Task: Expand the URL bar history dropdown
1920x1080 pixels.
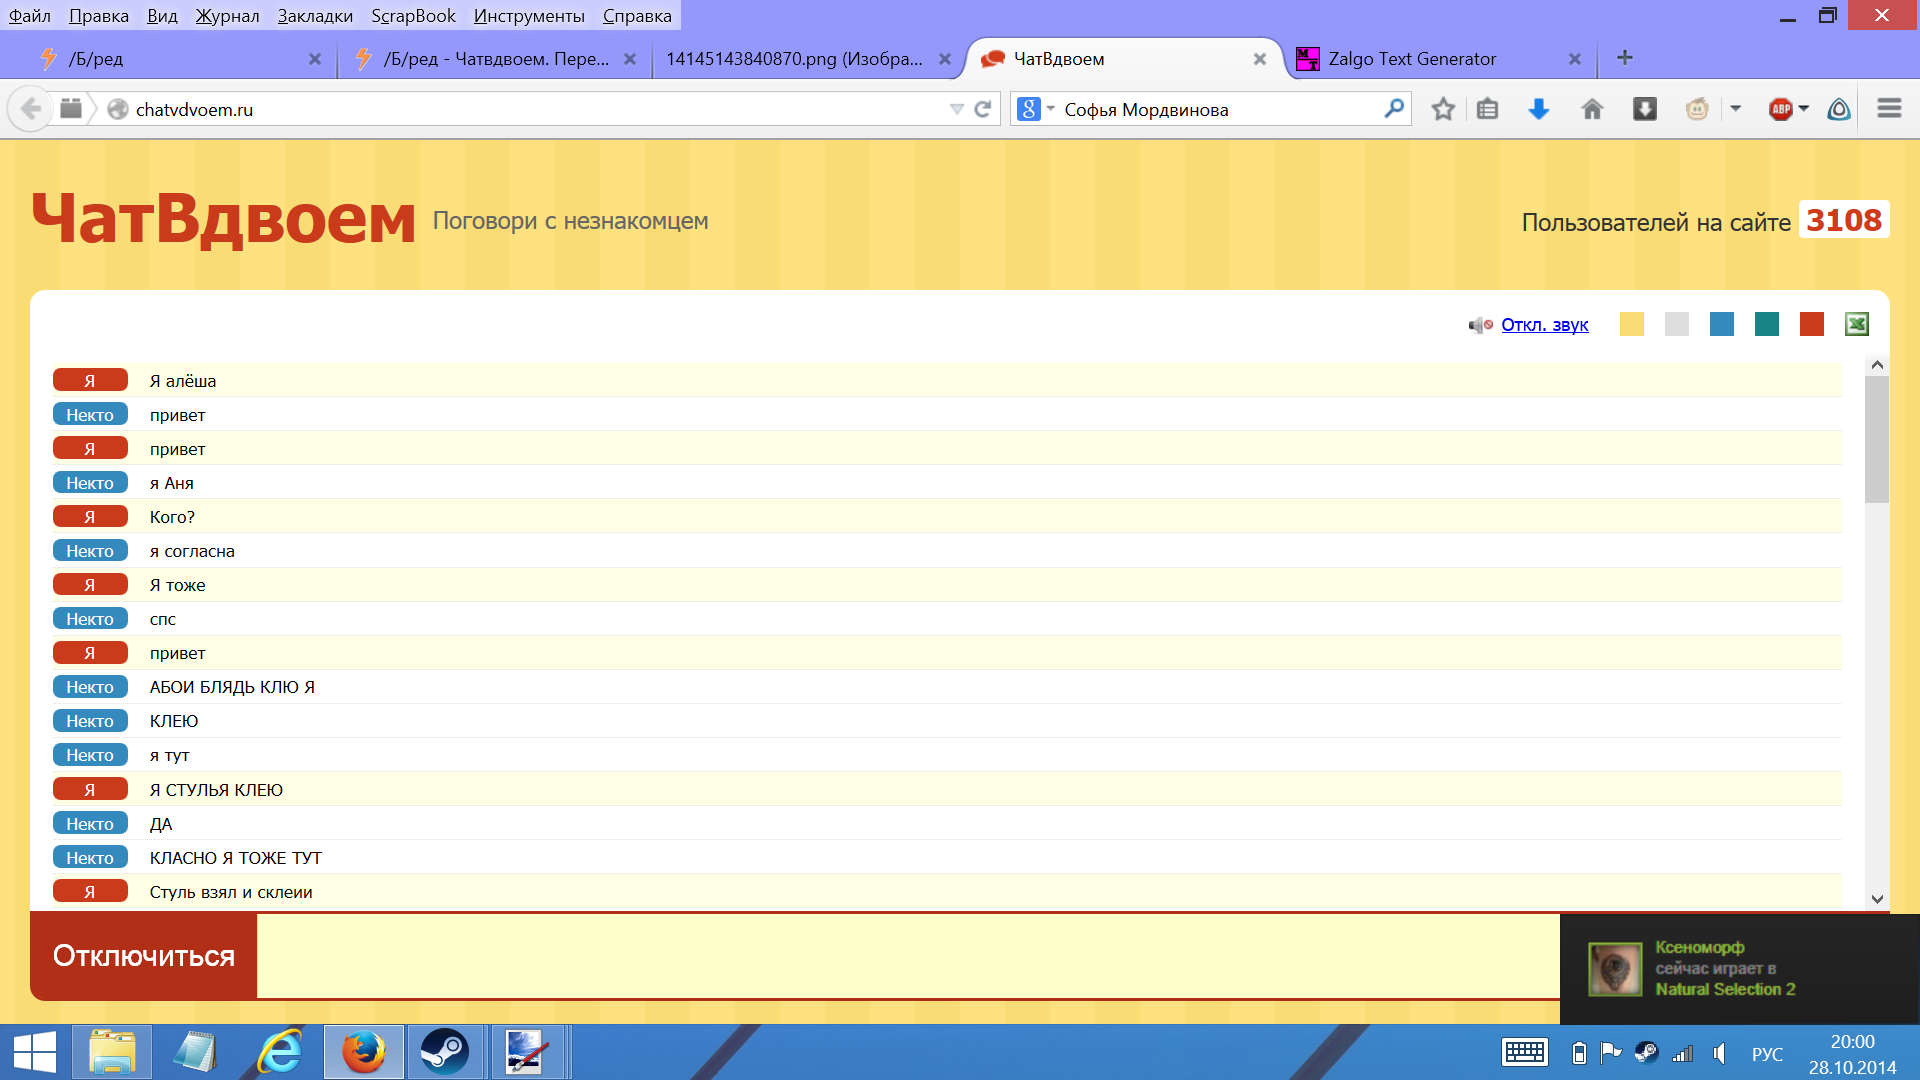Action: tap(956, 109)
